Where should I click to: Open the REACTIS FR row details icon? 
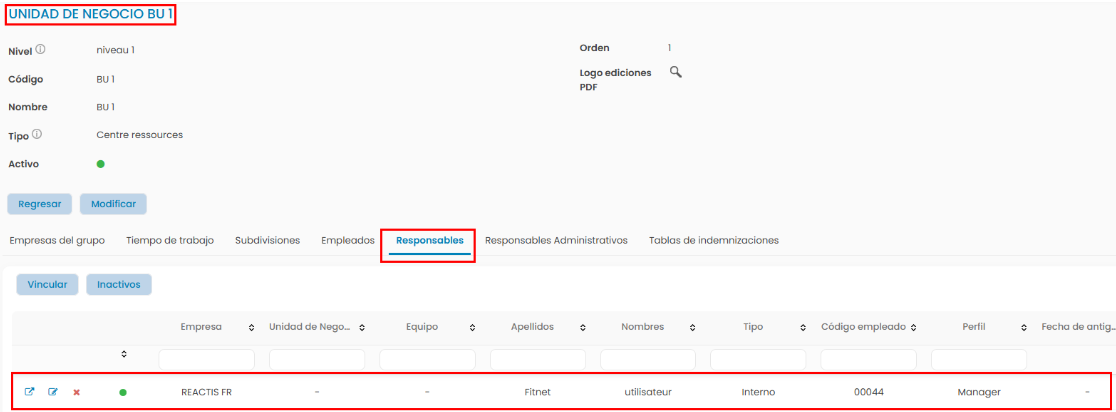[x=29, y=392]
